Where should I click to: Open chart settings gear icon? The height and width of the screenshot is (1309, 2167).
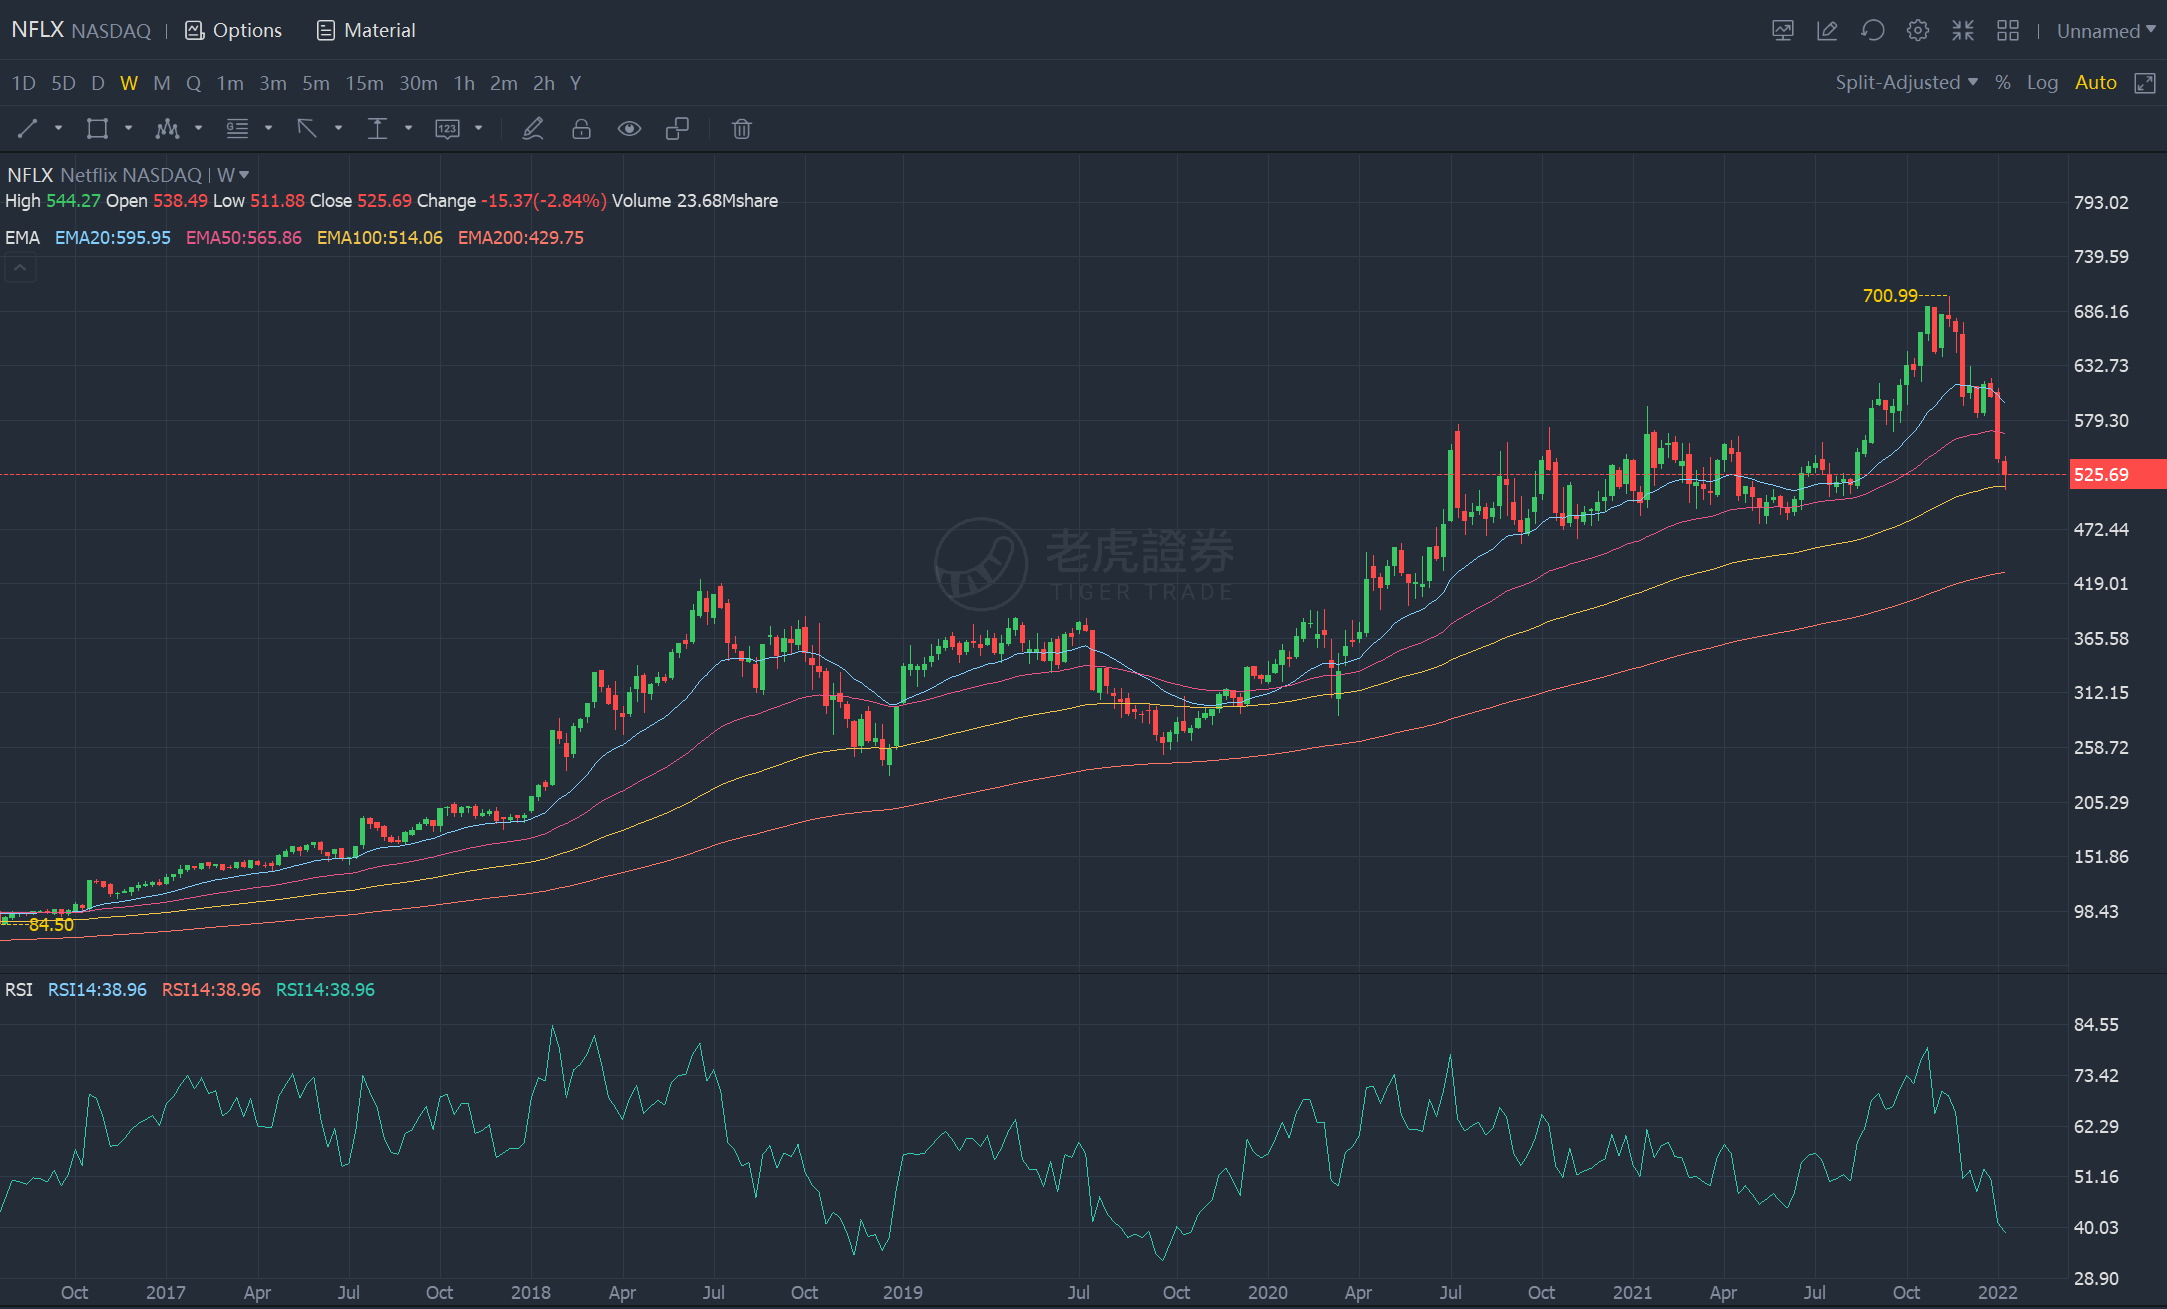(x=1917, y=30)
